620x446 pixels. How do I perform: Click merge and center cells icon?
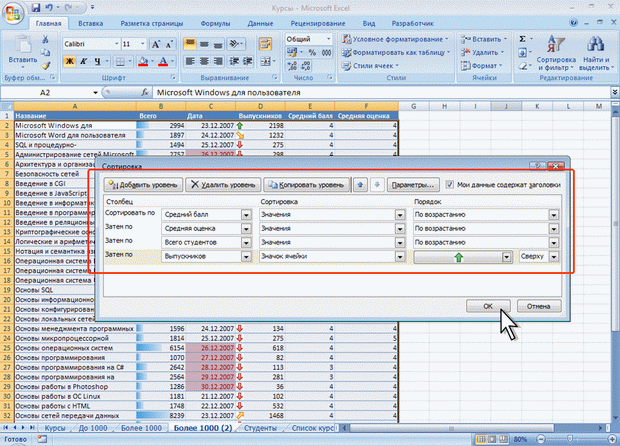tap(266, 61)
